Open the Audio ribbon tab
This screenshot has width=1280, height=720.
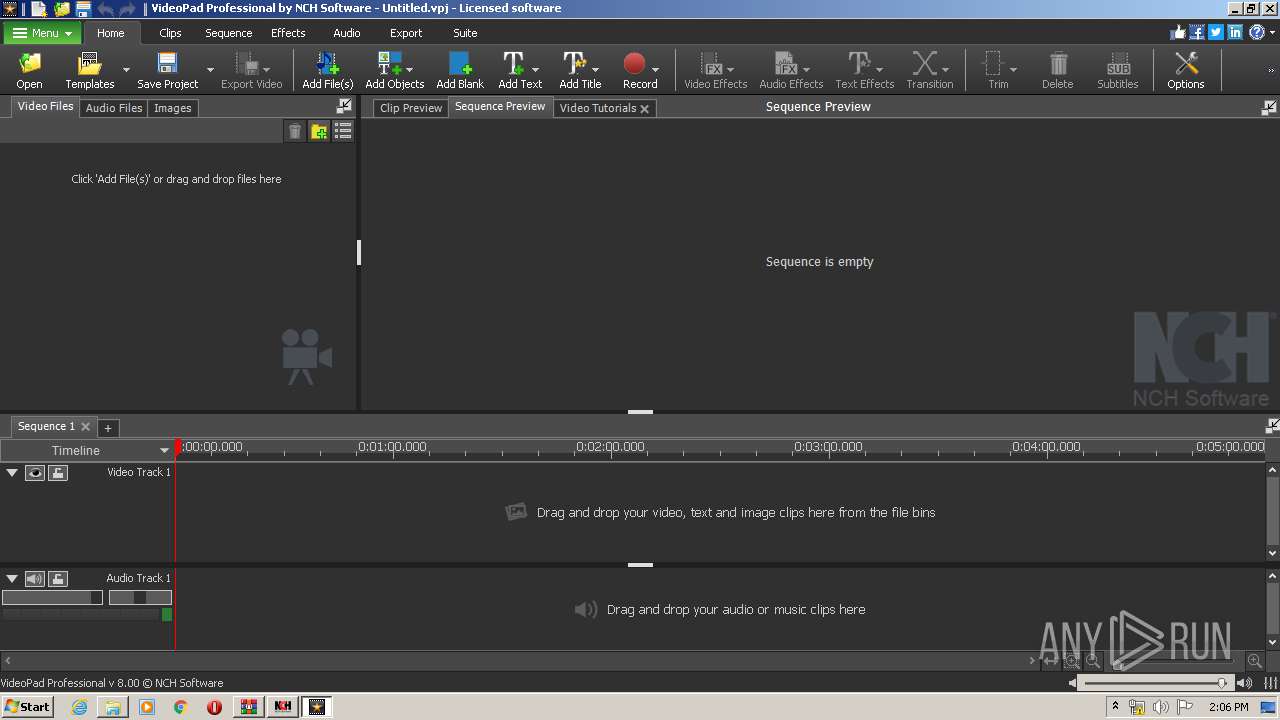347,33
